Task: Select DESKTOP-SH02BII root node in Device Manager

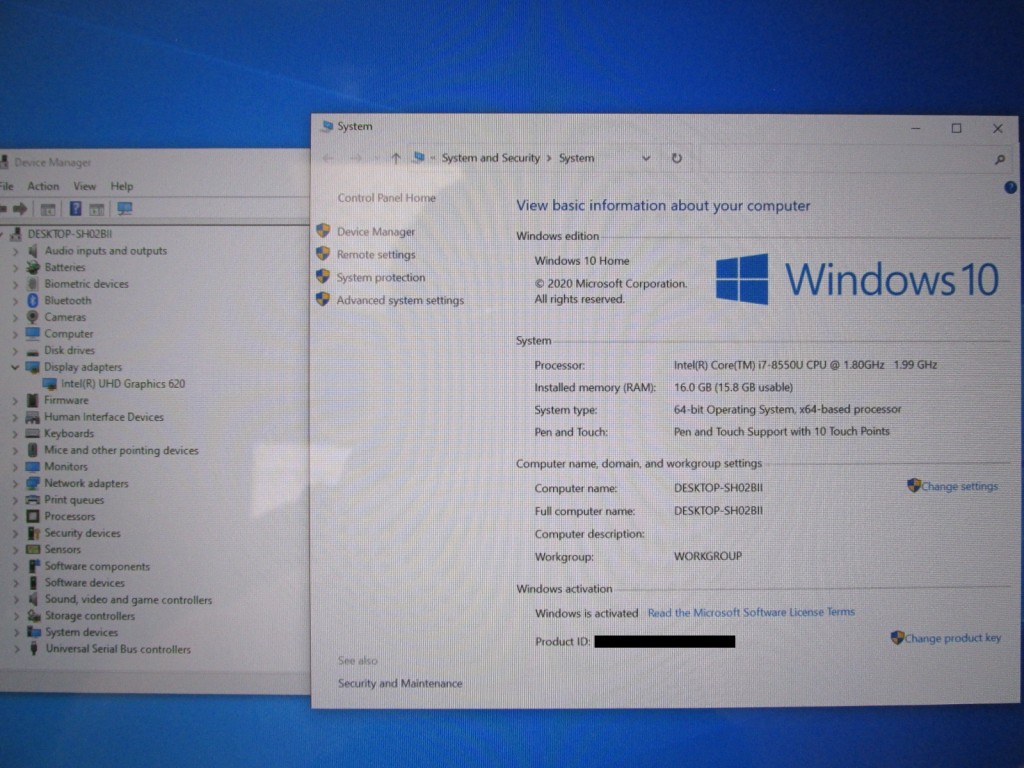Action: point(69,234)
